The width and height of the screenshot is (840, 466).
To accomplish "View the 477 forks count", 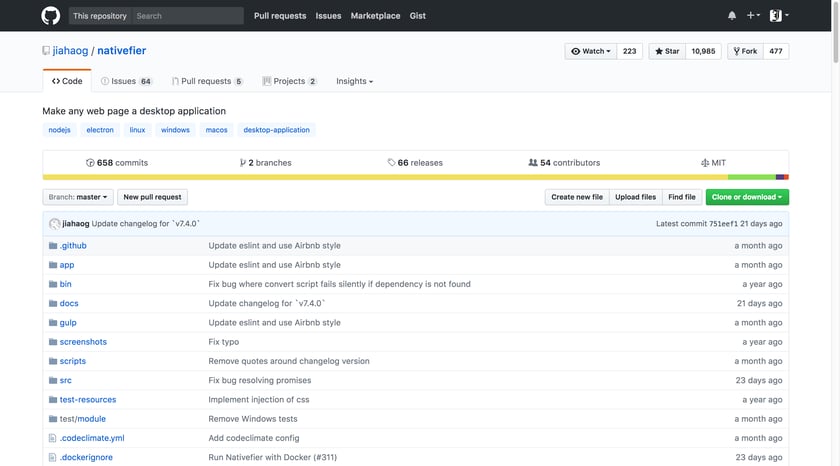I will [776, 51].
